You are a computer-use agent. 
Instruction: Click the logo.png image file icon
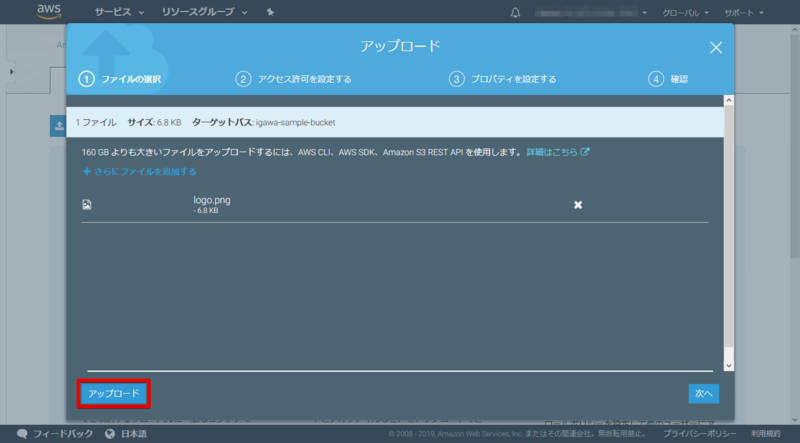click(x=87, y=205)
